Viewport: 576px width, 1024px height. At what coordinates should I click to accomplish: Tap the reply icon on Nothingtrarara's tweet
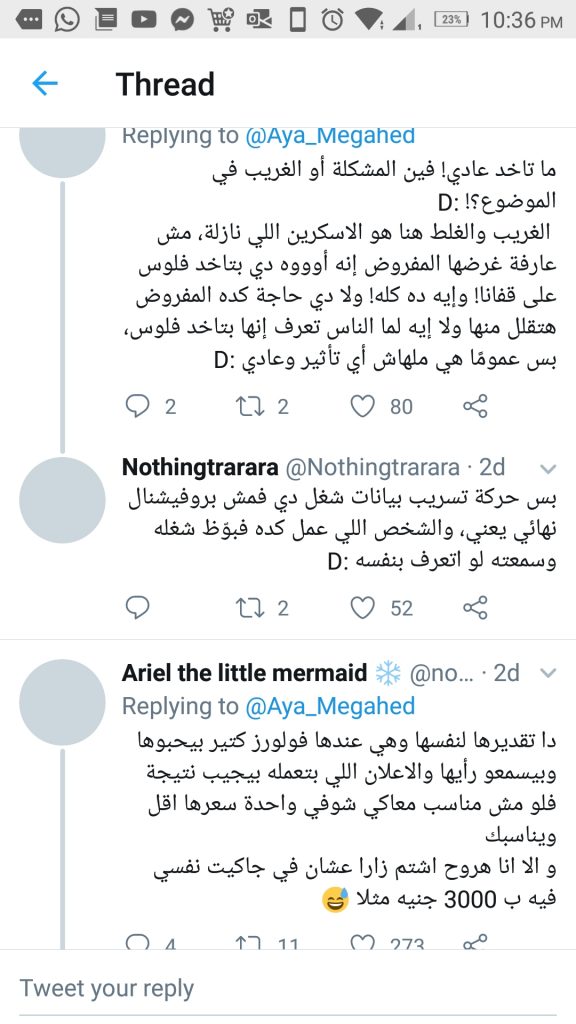coord(137,607)
